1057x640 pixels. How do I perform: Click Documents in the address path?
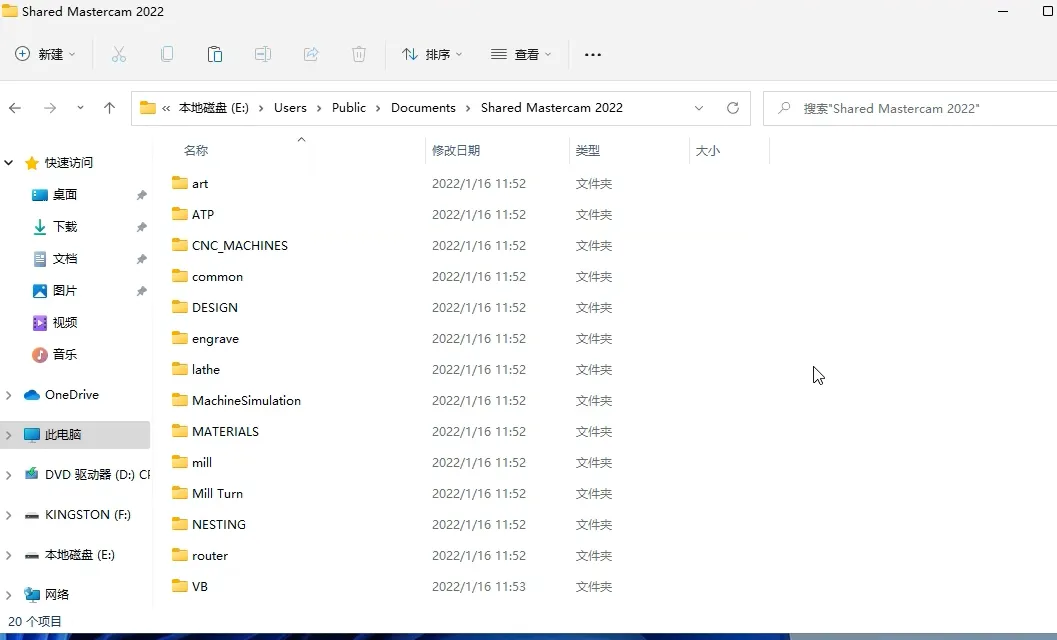423,108
